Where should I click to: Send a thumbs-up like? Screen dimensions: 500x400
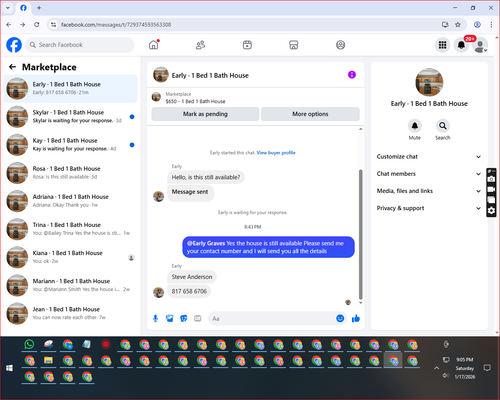[x=356, y=318]
